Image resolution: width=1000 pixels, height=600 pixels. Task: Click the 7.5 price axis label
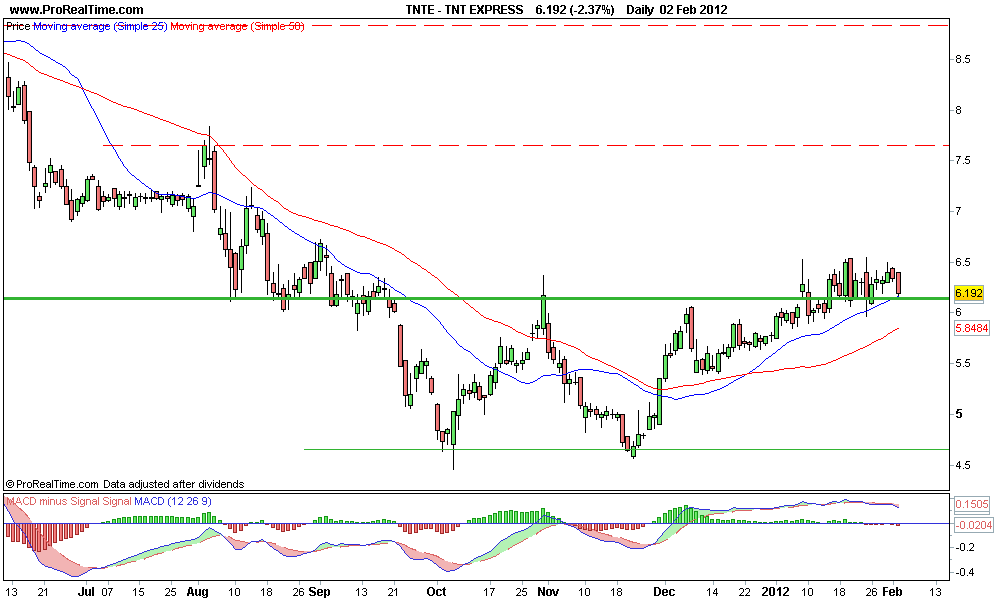tap(962, 160)
